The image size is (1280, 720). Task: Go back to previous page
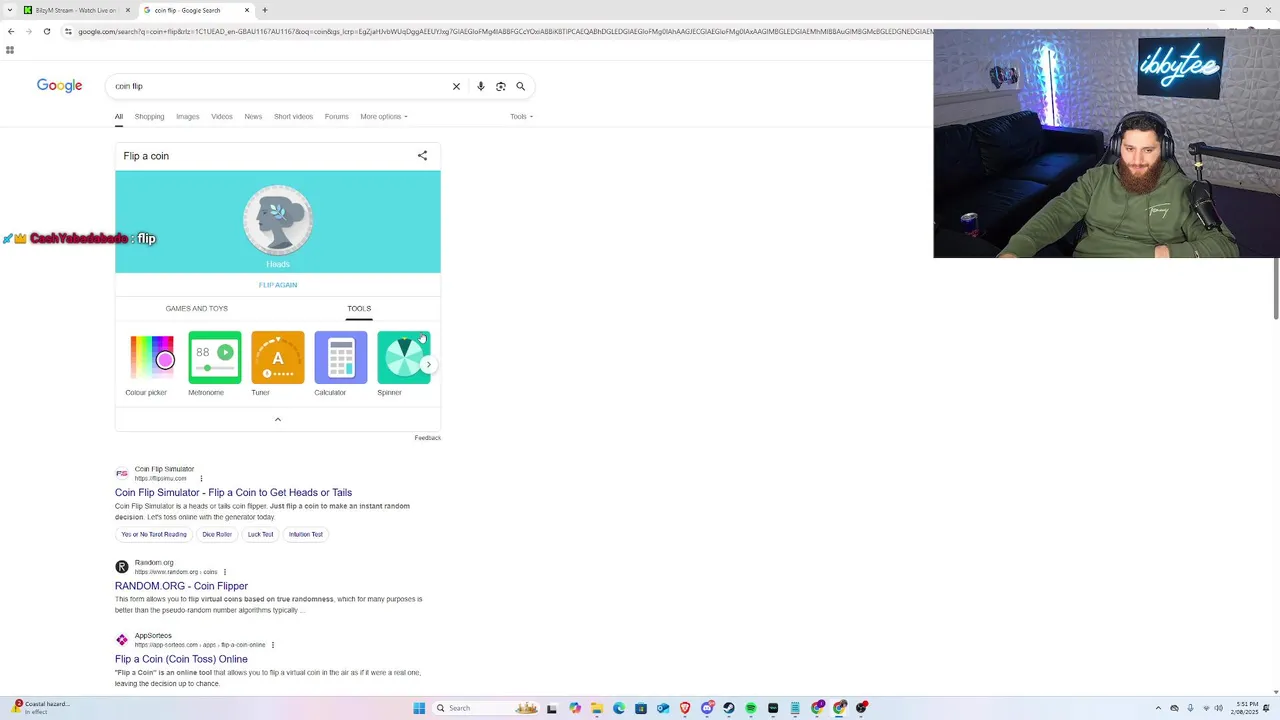coord(11,31)
